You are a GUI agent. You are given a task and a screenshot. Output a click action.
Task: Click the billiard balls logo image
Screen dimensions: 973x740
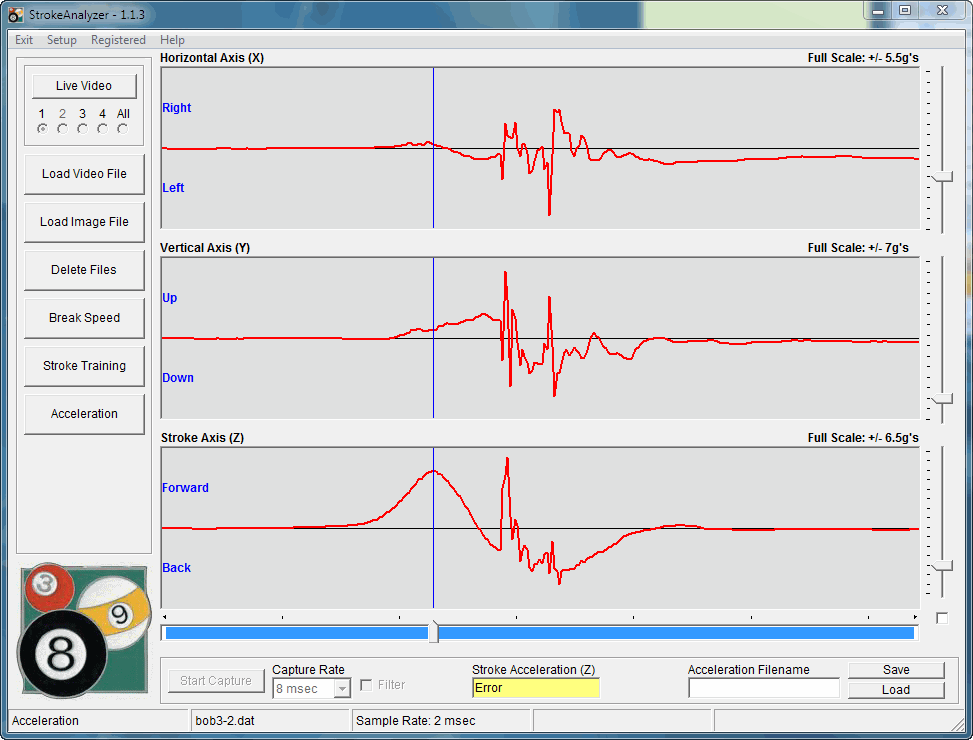(x=84, y=630)
